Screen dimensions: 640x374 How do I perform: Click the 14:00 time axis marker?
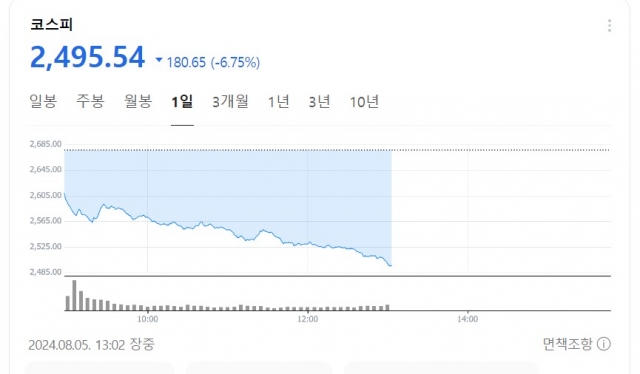pyautogui.click(x=467, y=319)
